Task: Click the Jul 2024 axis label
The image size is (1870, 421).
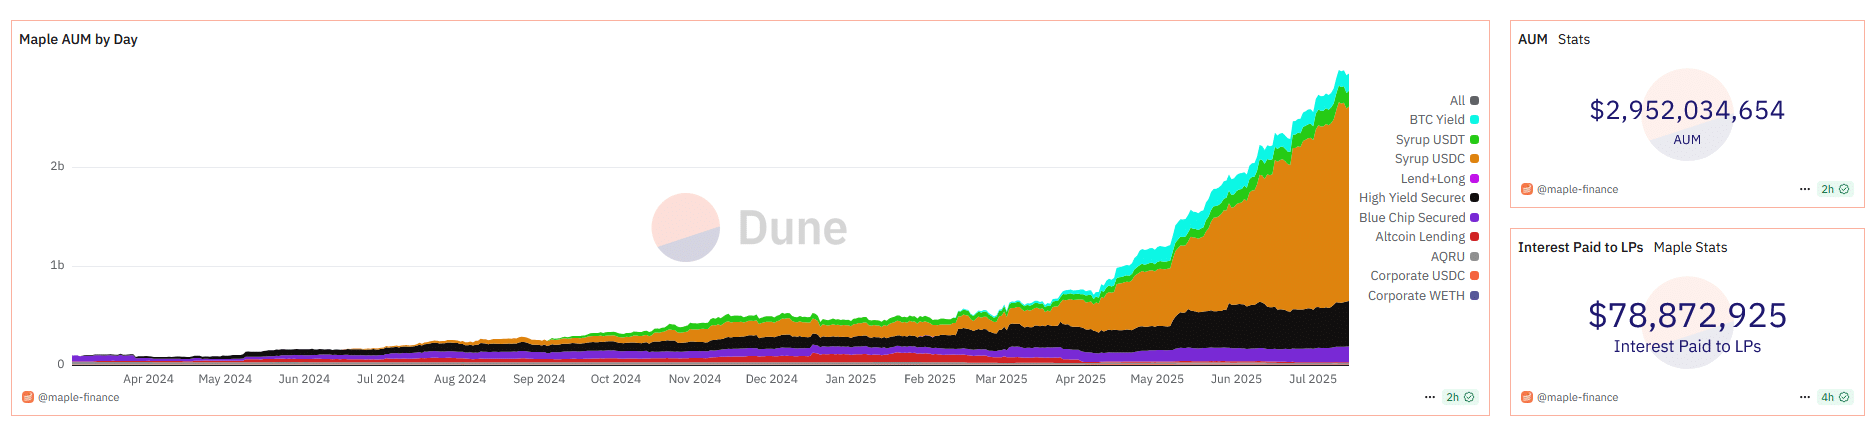Action: tap(381, 379)
